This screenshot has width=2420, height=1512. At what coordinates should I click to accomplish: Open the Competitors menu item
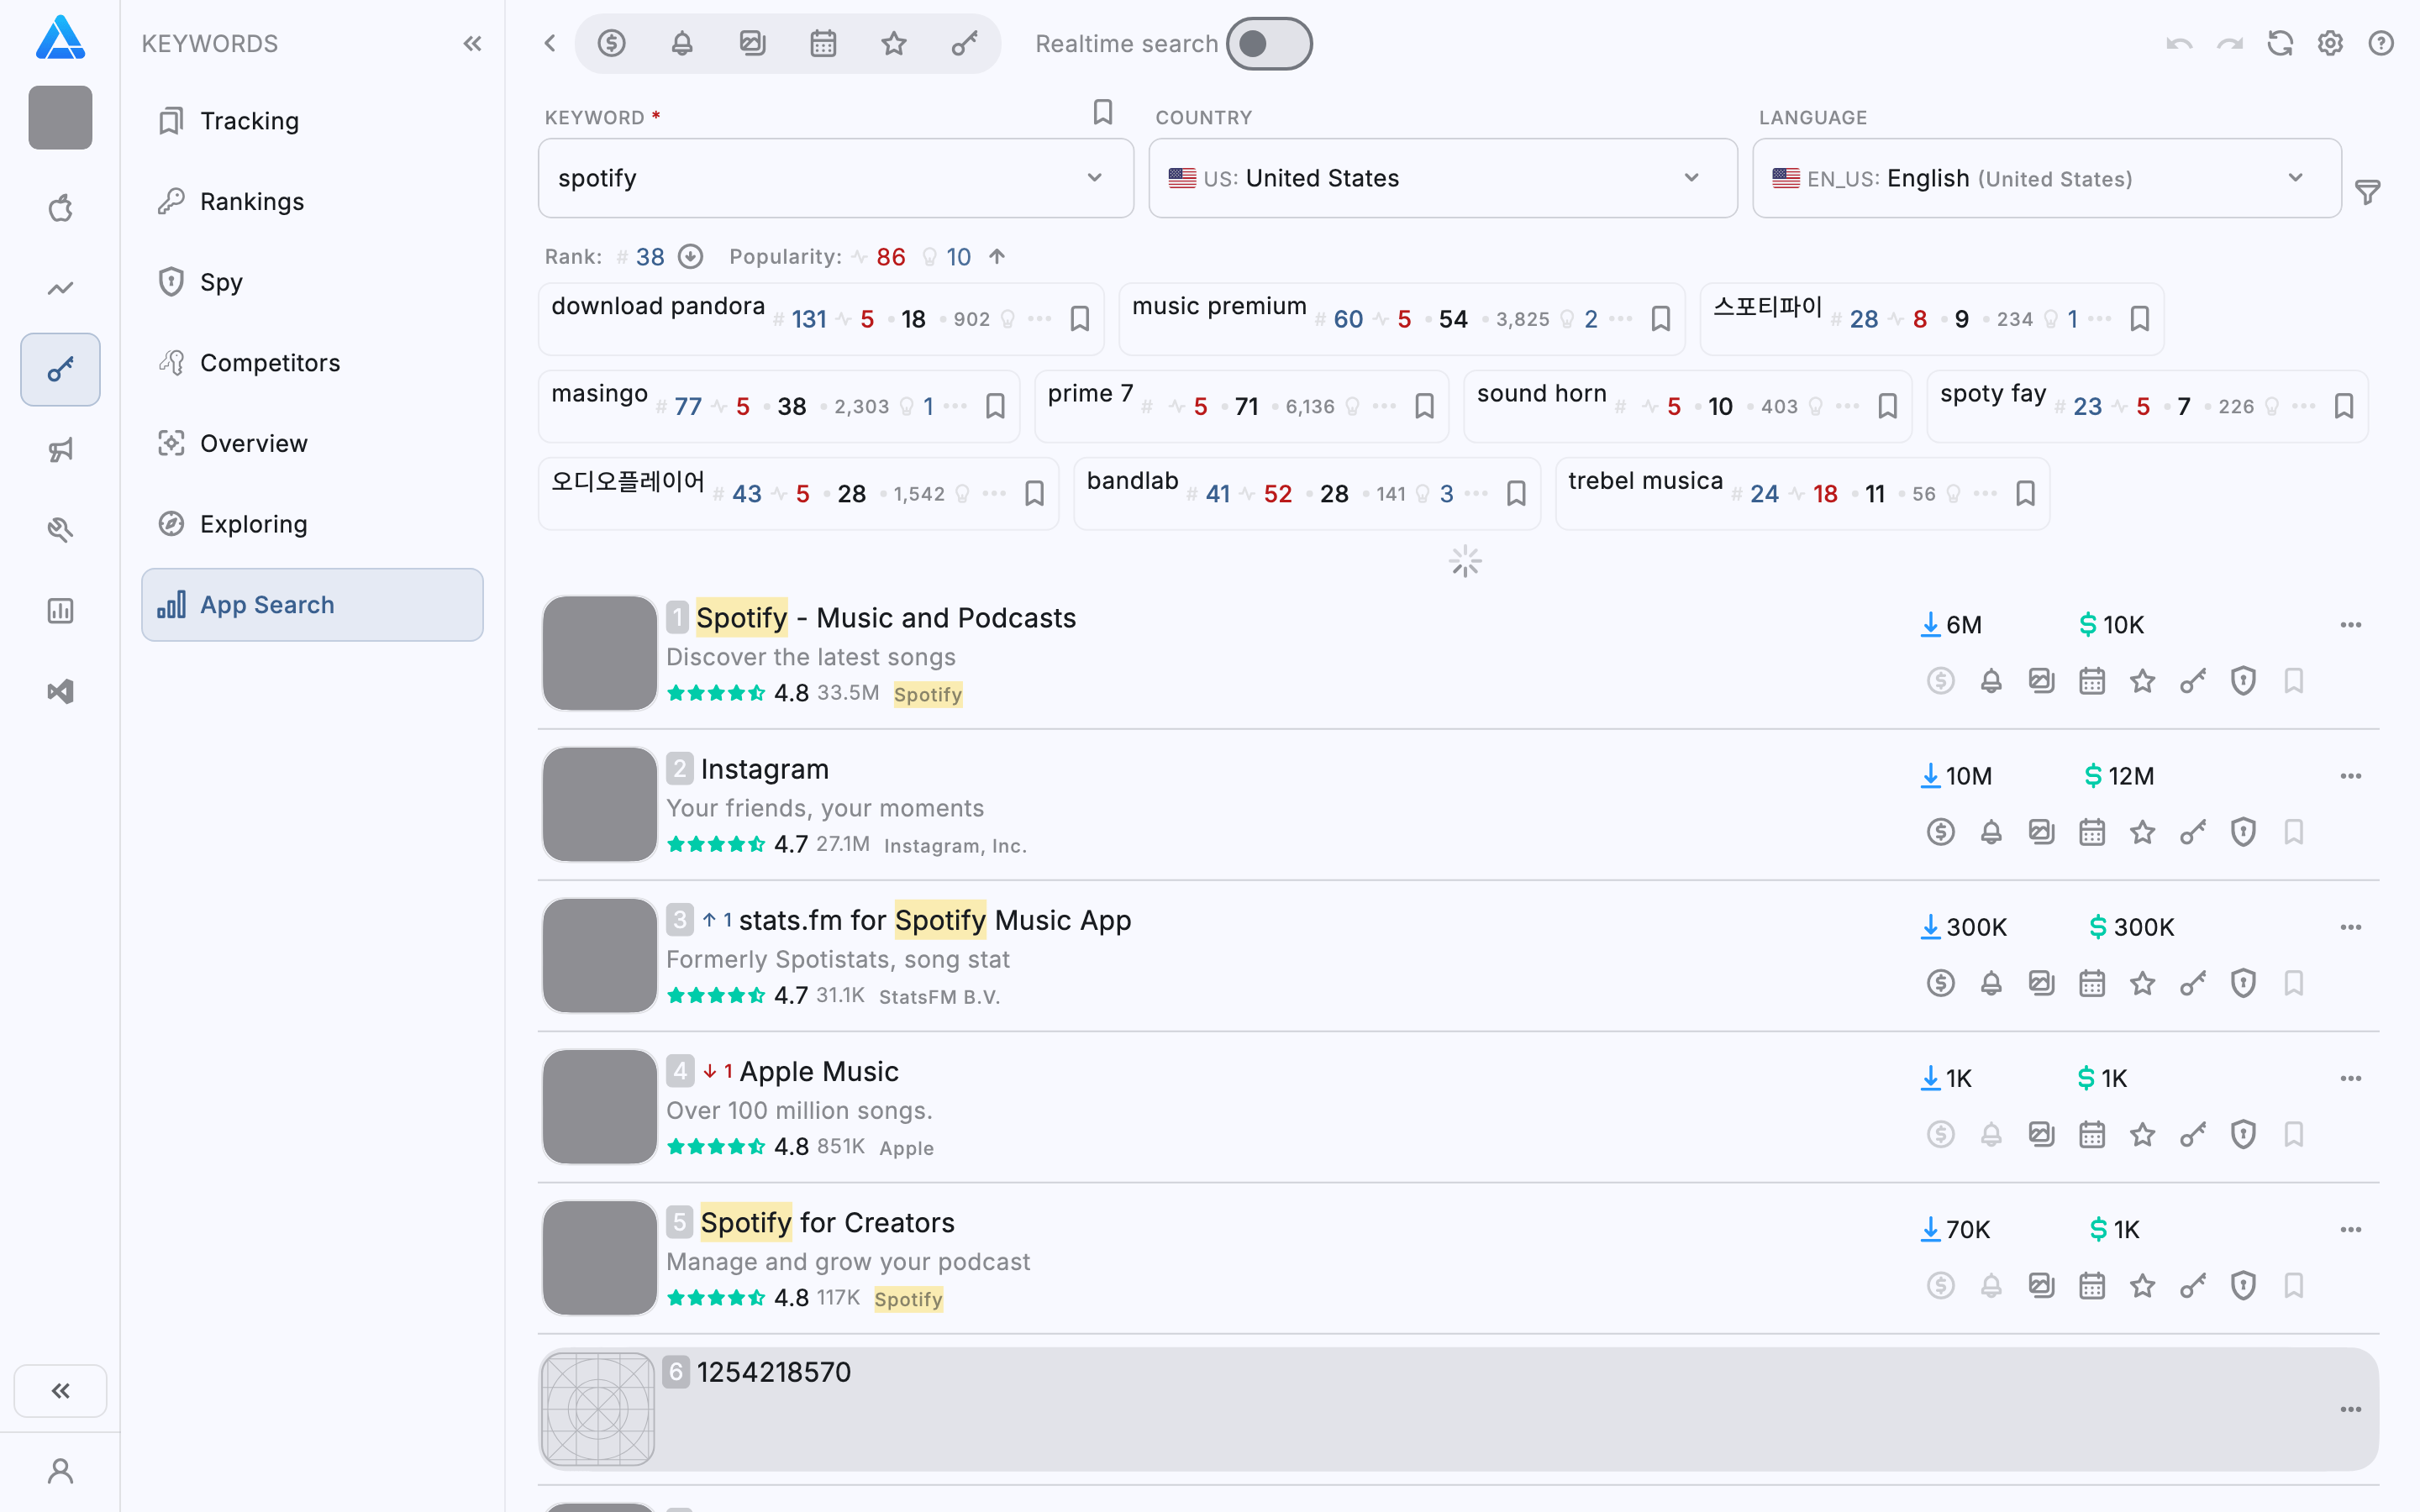270,363
